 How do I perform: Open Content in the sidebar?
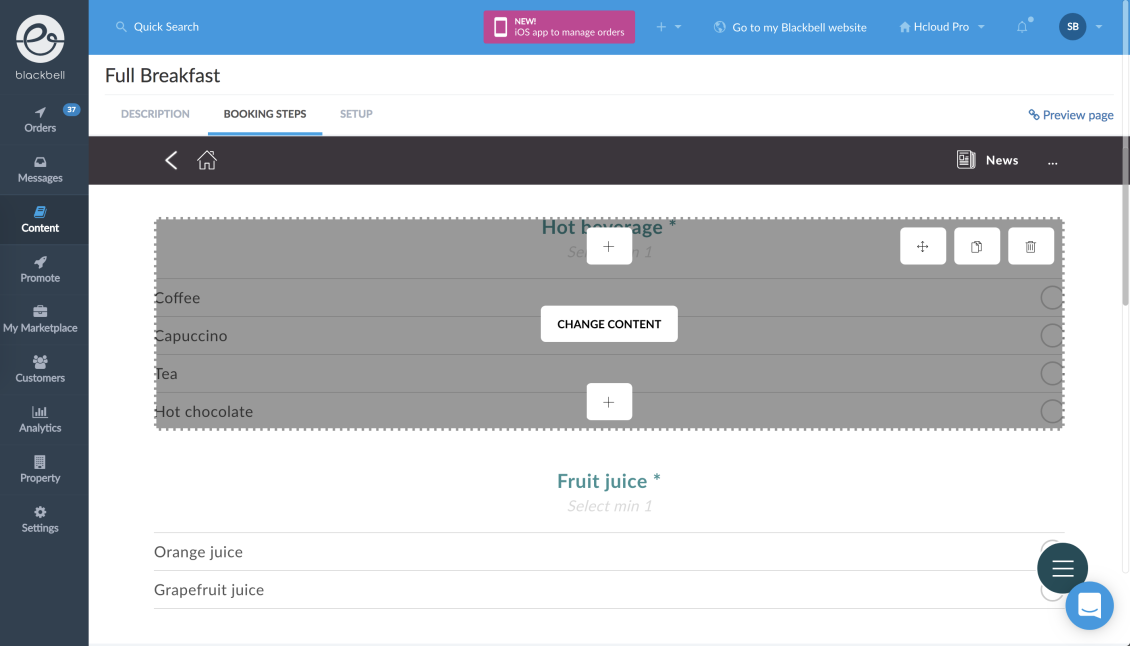pos(40,220)
